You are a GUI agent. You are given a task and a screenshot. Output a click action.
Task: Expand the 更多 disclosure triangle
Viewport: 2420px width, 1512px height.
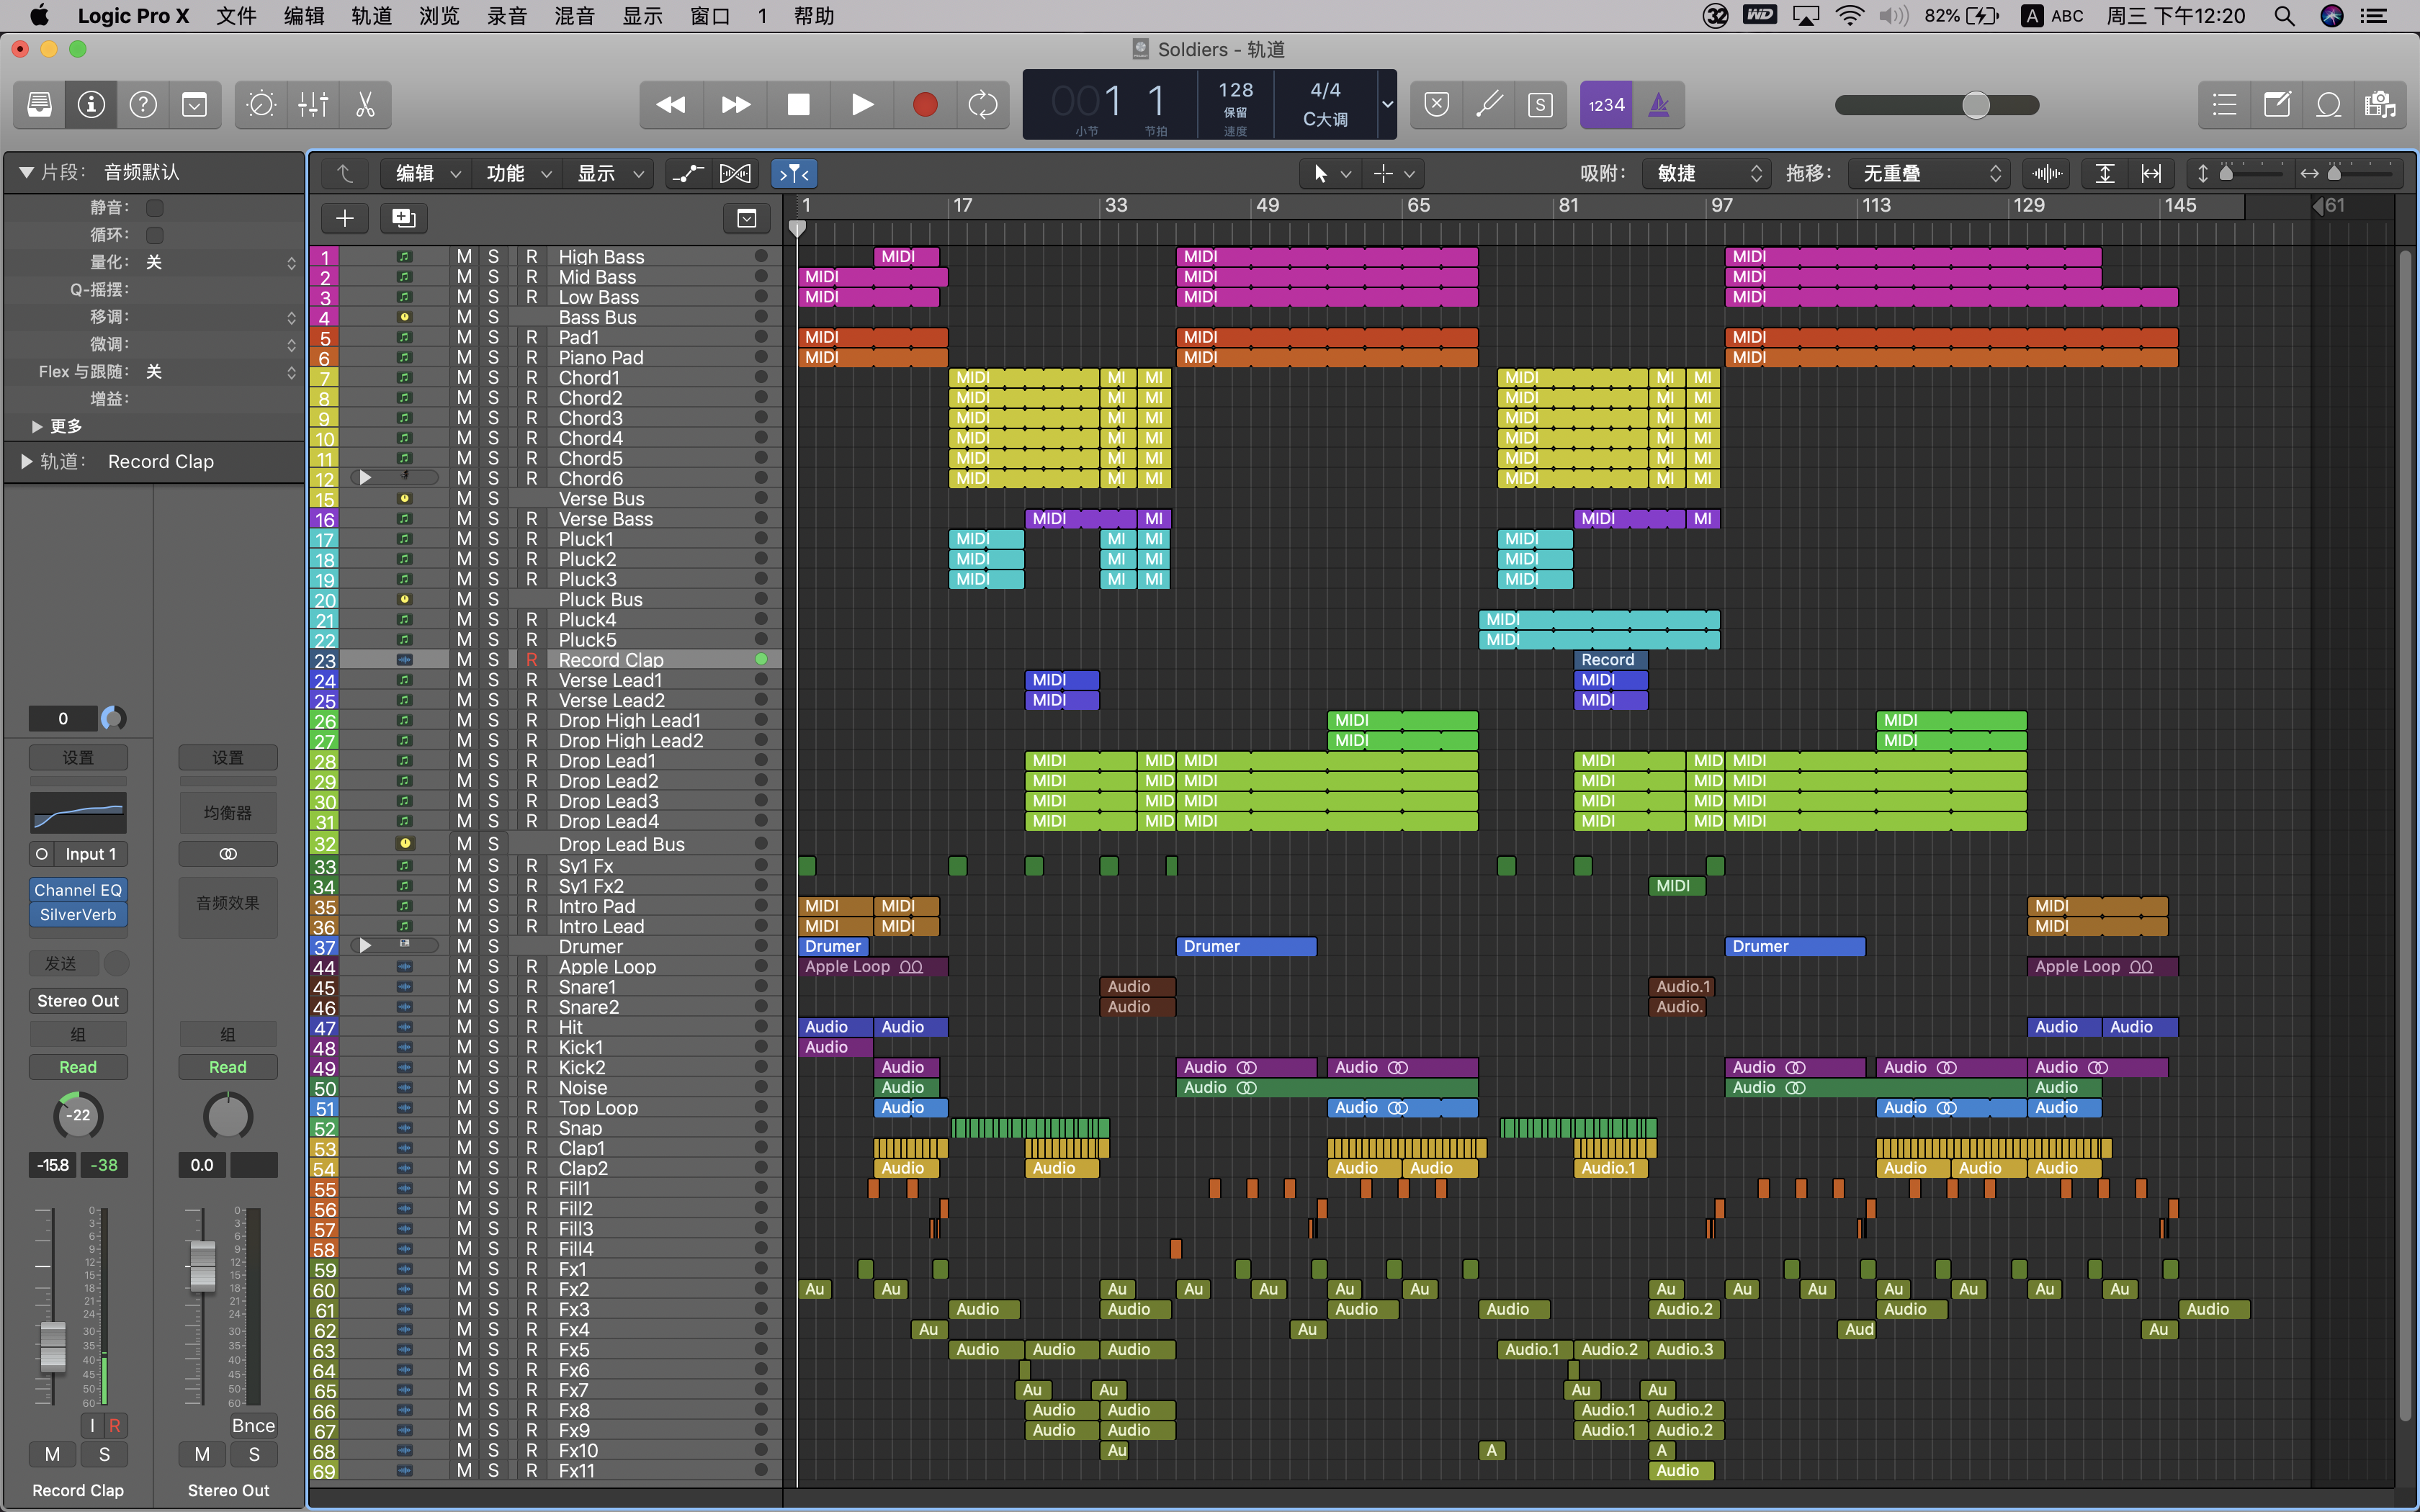37,427
